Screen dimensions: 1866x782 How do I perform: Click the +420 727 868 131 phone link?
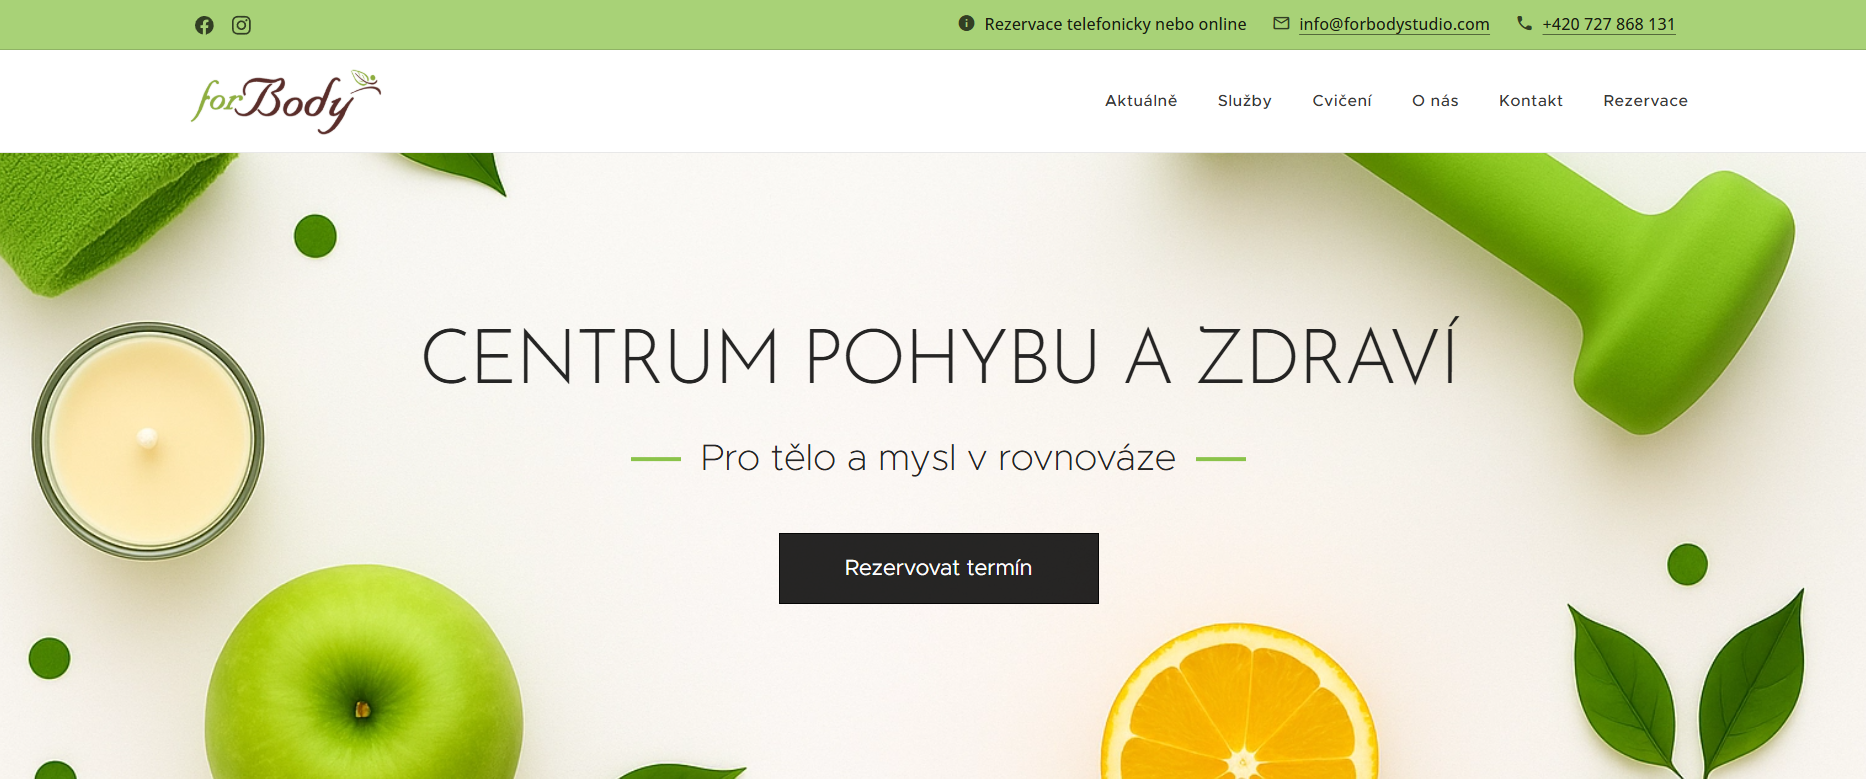1608,24
